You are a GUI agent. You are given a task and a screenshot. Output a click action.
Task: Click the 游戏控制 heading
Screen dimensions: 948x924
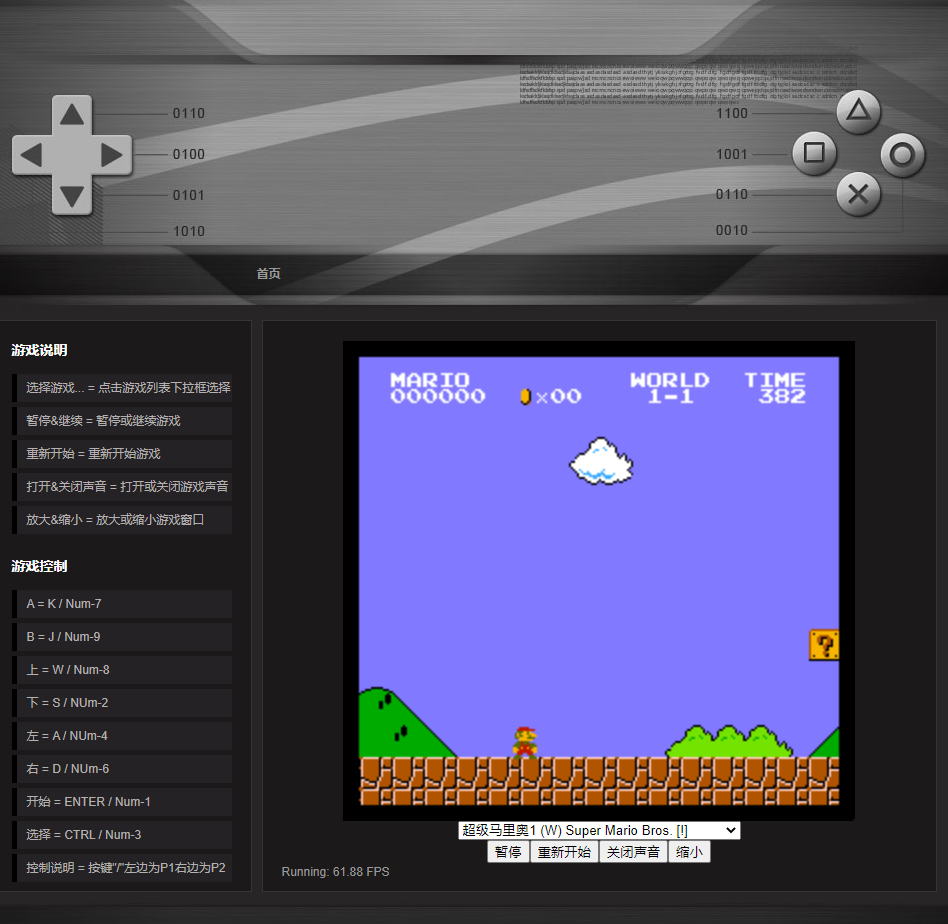(39, 566)
